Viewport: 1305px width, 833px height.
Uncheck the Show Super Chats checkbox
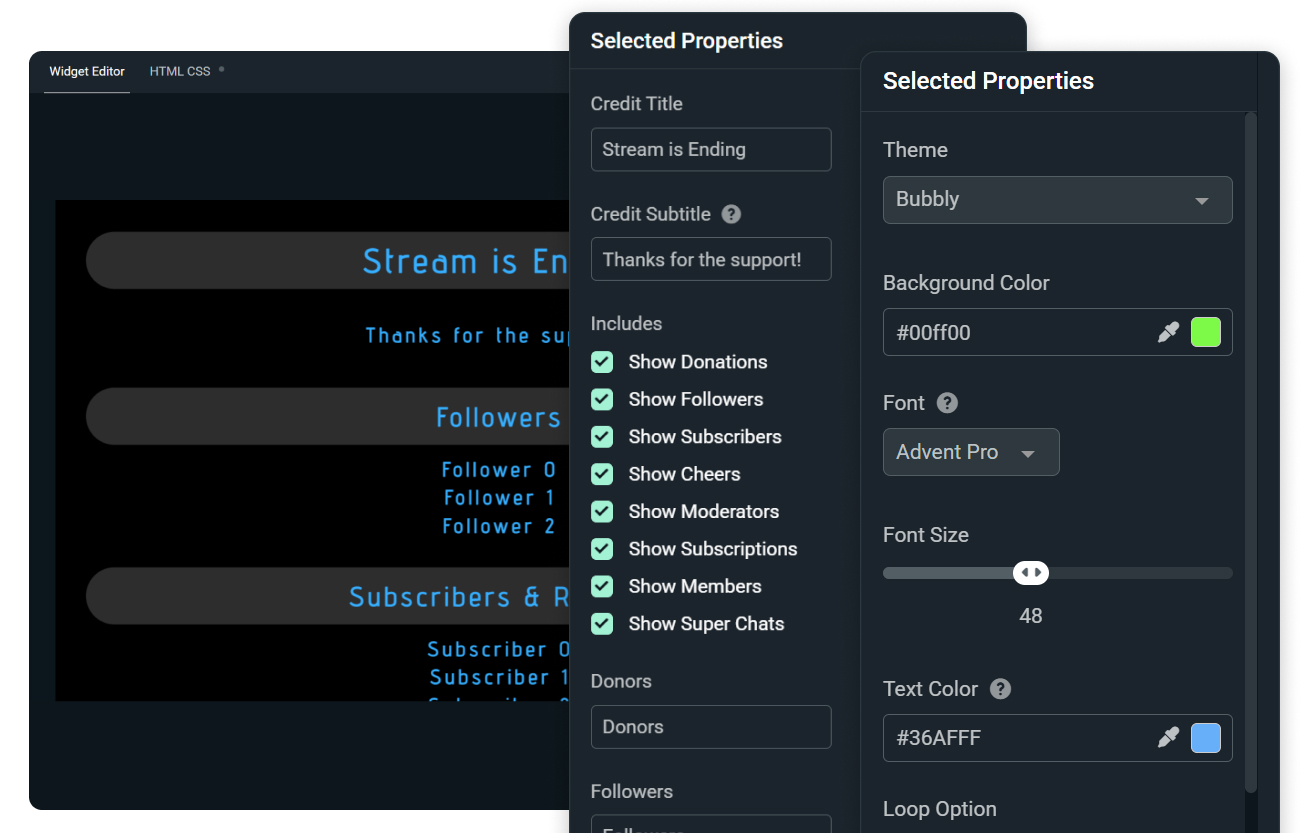[602, 624]
